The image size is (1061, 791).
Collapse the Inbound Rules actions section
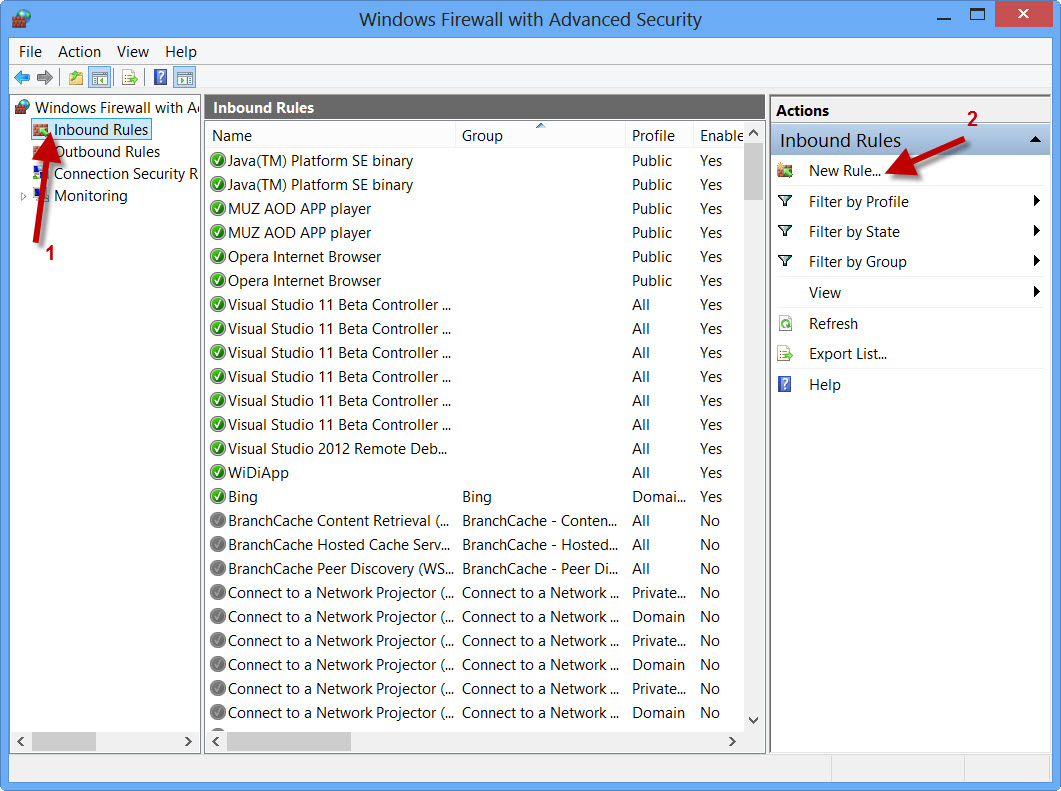(x=1035, y=141)
